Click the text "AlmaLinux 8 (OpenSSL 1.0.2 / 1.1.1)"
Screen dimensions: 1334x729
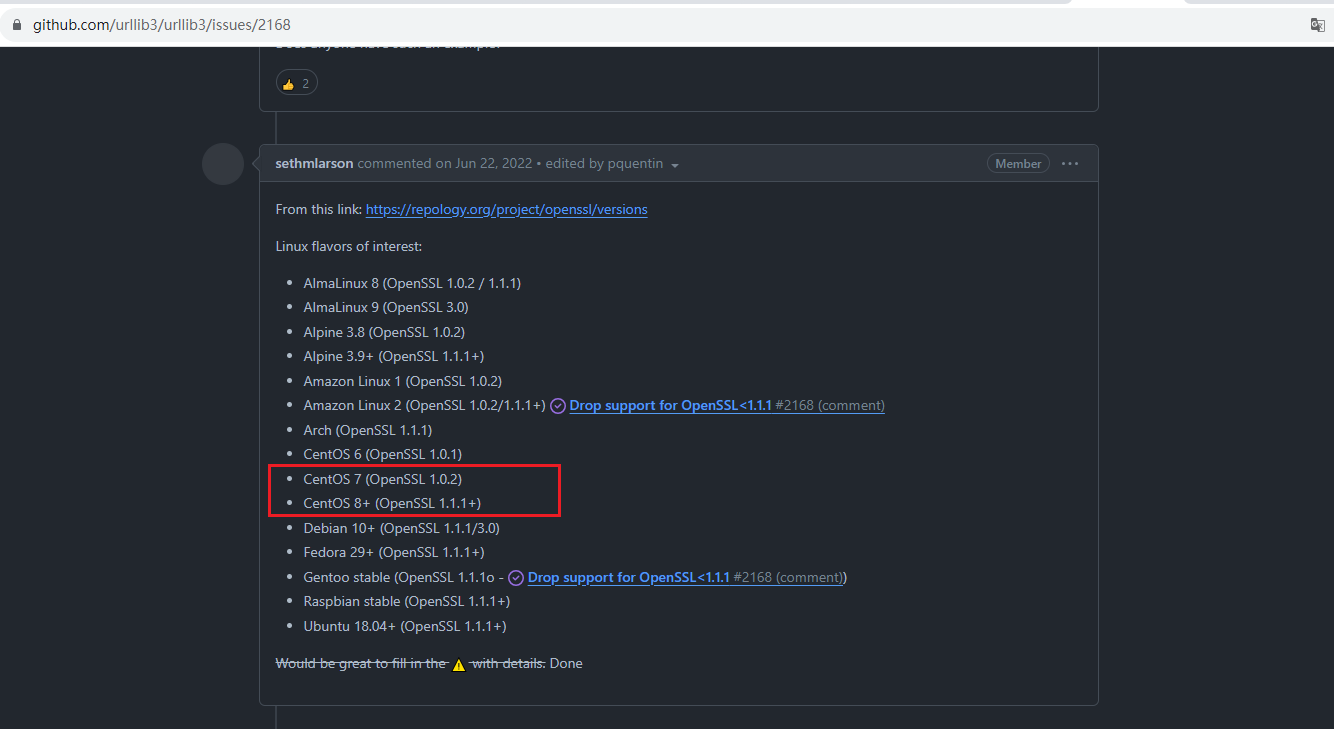click(x=412, y=284)
